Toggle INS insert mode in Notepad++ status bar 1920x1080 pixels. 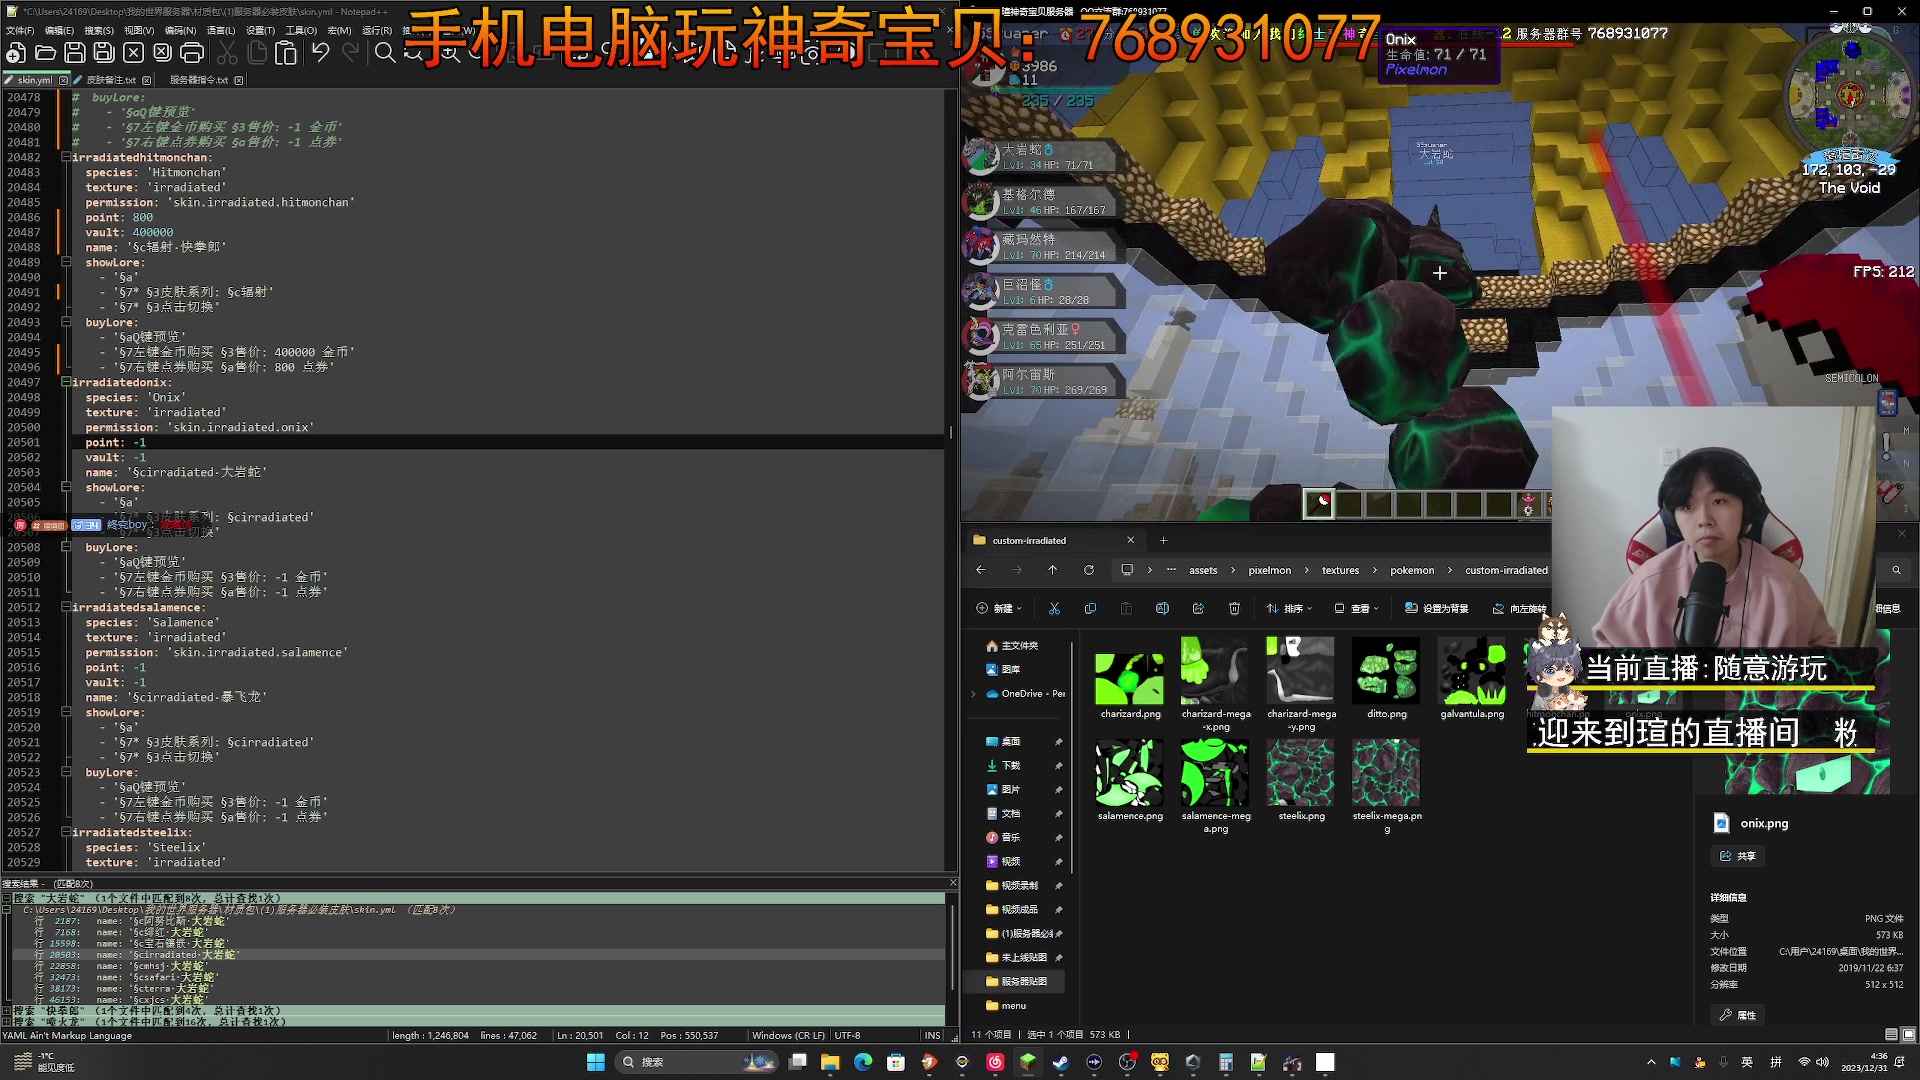(x=932, y=1035)
